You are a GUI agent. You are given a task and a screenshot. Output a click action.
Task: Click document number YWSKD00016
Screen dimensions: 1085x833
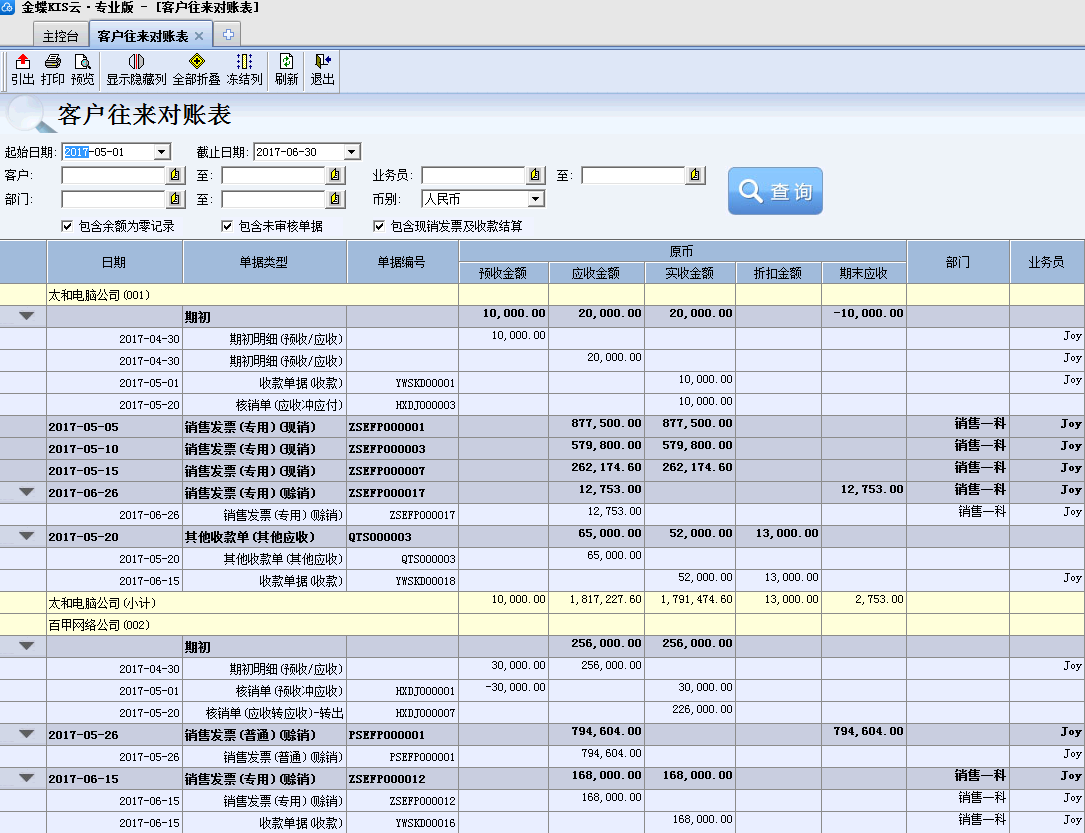coord(426,823)
